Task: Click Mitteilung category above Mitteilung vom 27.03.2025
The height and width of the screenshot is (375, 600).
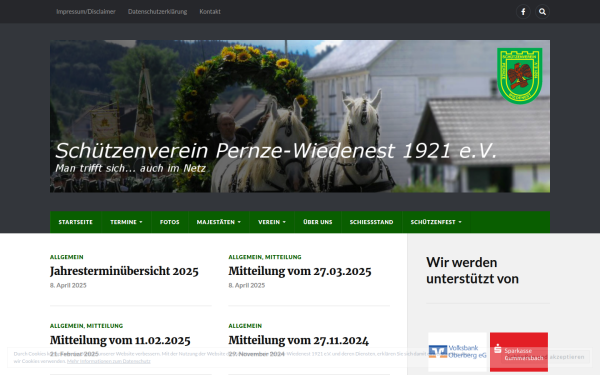Action: coord(283,257)
